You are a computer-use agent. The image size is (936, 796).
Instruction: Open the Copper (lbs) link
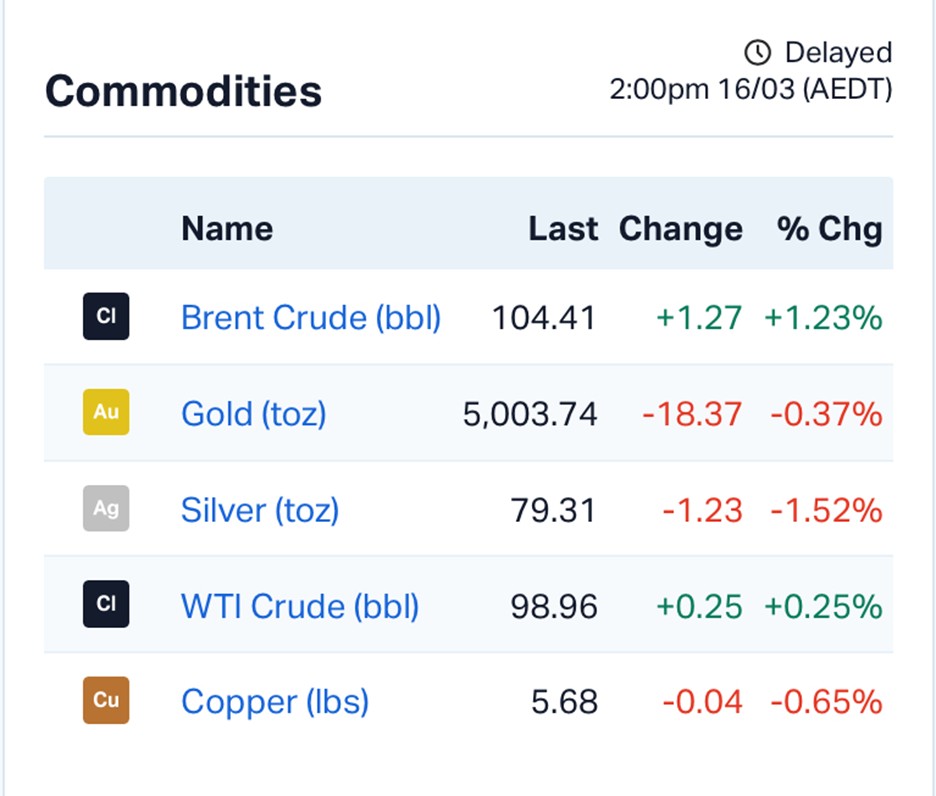pos(275,702)
